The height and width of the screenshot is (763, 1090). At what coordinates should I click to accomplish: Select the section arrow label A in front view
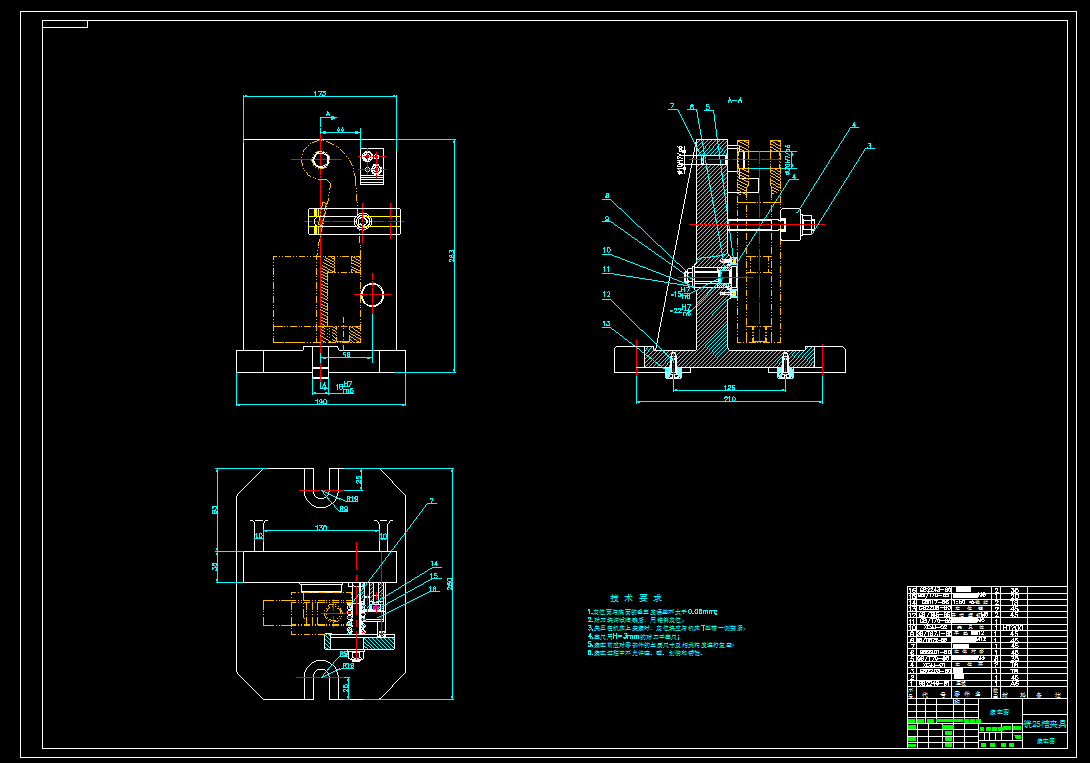click(x=327, y=113)
